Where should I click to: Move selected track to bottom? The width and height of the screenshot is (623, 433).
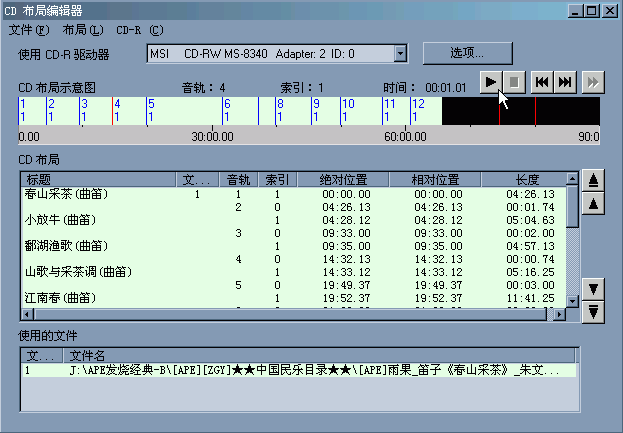pyautogui.click(x=594, y=311)
